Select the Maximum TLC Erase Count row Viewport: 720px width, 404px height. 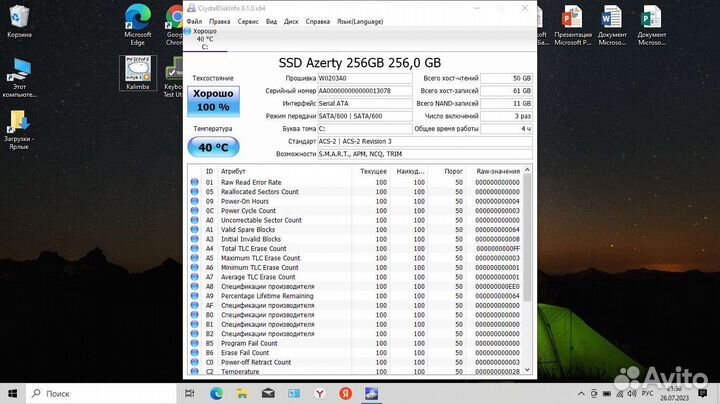355,258
